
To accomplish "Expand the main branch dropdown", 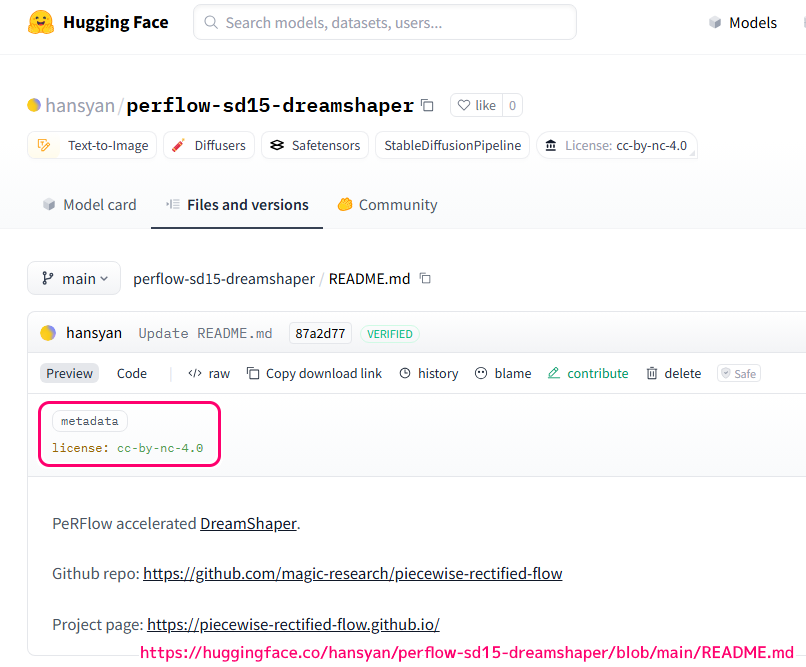I will [74, 279].
